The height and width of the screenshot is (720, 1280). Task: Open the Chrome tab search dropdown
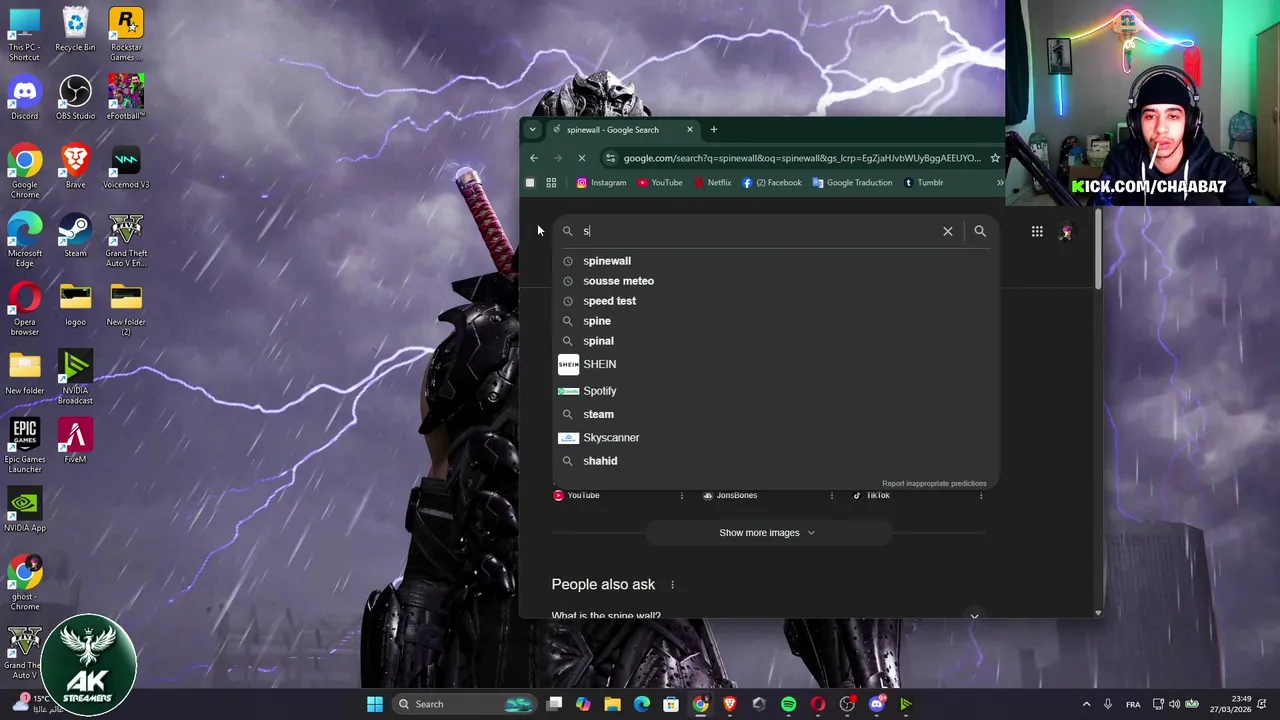tap(532, 129)
